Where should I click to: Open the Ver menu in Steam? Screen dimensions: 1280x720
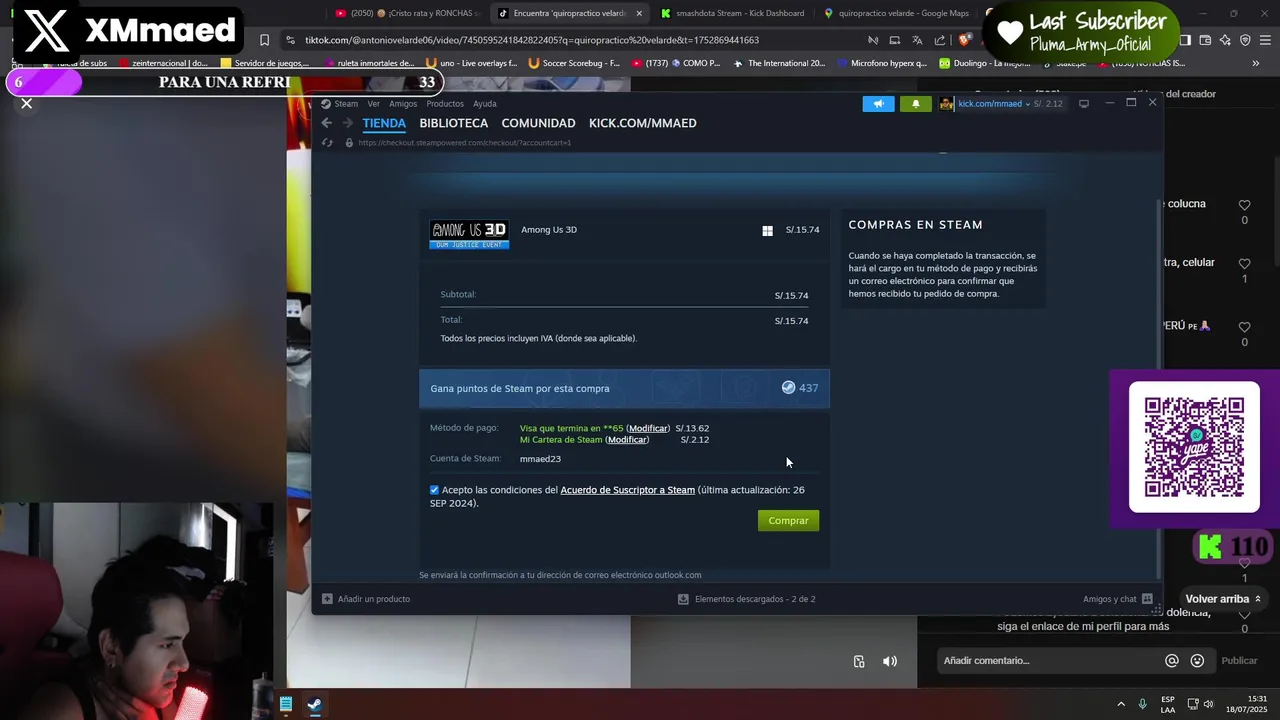pos(373,104)
